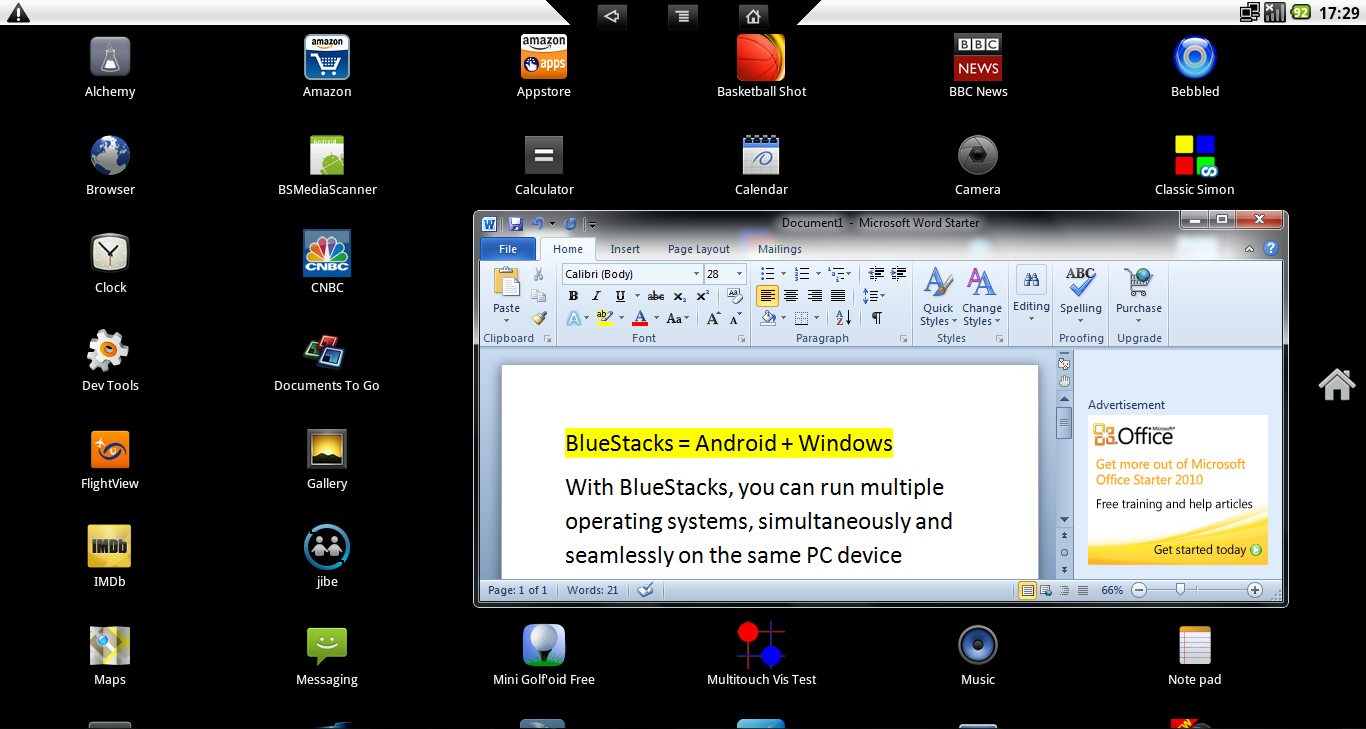
Task: Click the Cut scissors icon in Word
Action: point(538,274)
